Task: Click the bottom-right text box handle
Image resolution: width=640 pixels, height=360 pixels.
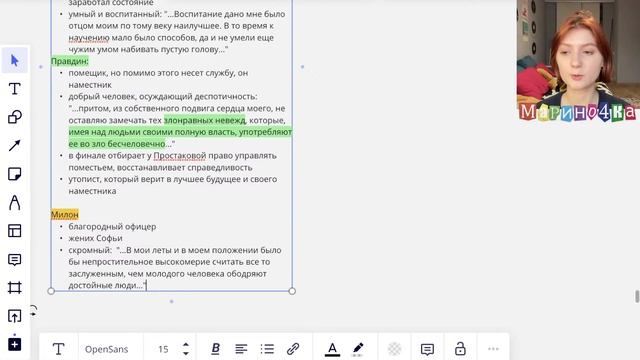Action: [x=292, y=291]
